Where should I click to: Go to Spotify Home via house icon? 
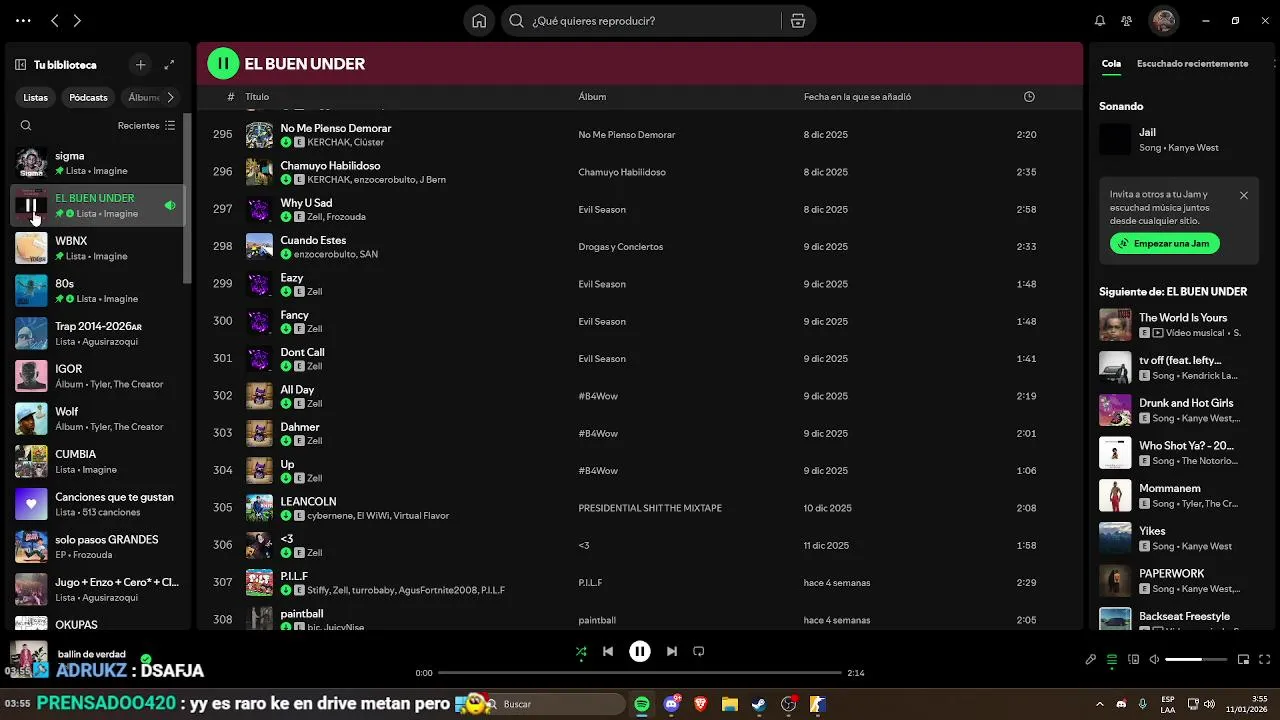pos(479,21)
